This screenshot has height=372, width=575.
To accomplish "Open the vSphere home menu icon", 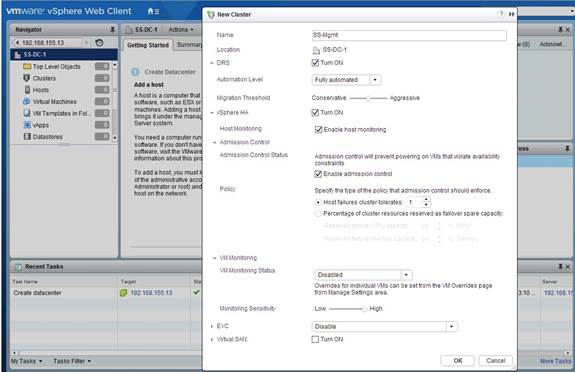I will coord(153,11).
